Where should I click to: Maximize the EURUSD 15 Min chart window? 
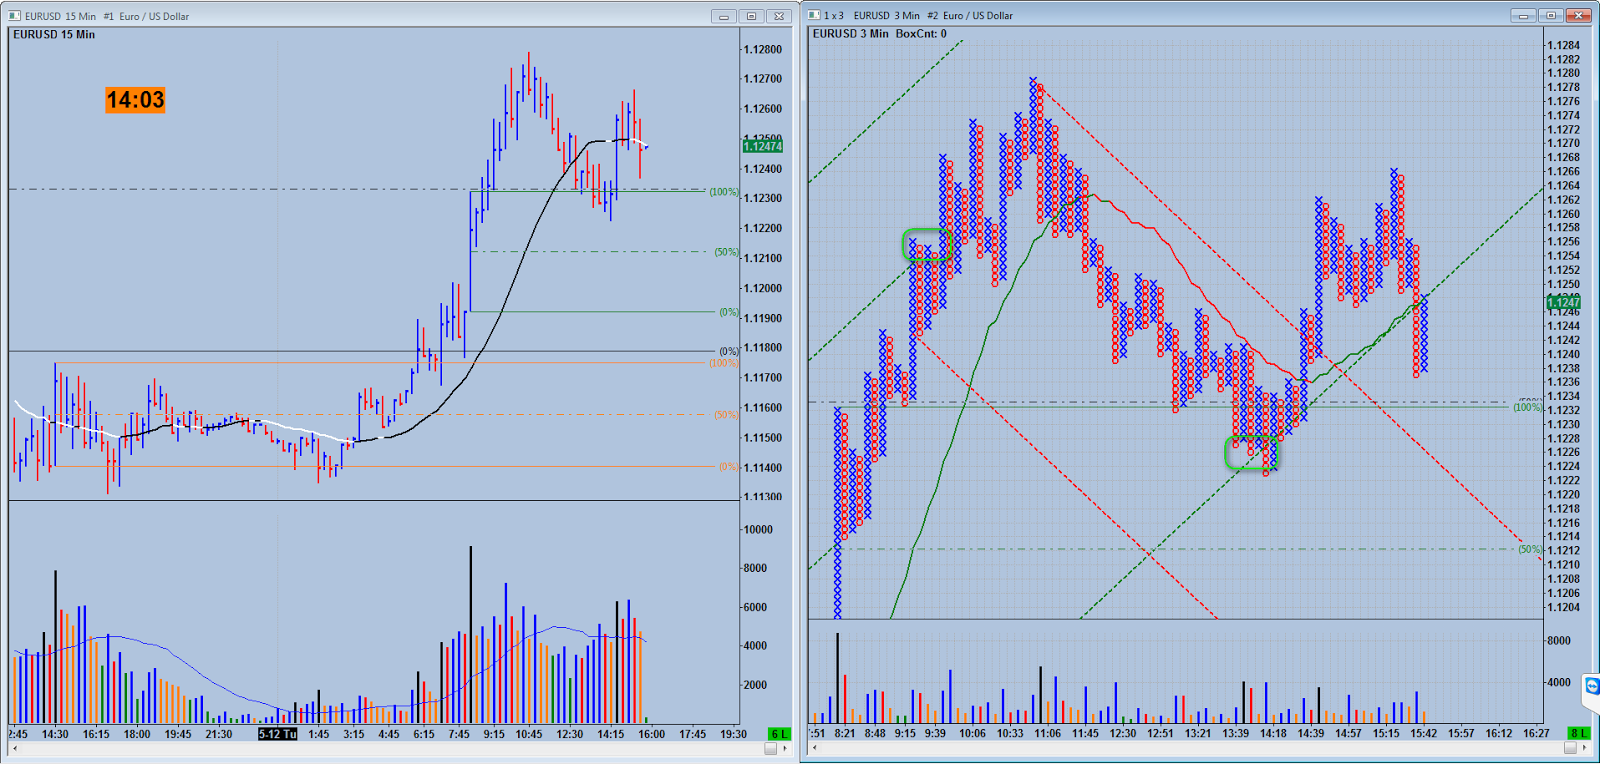pos(751,16)
